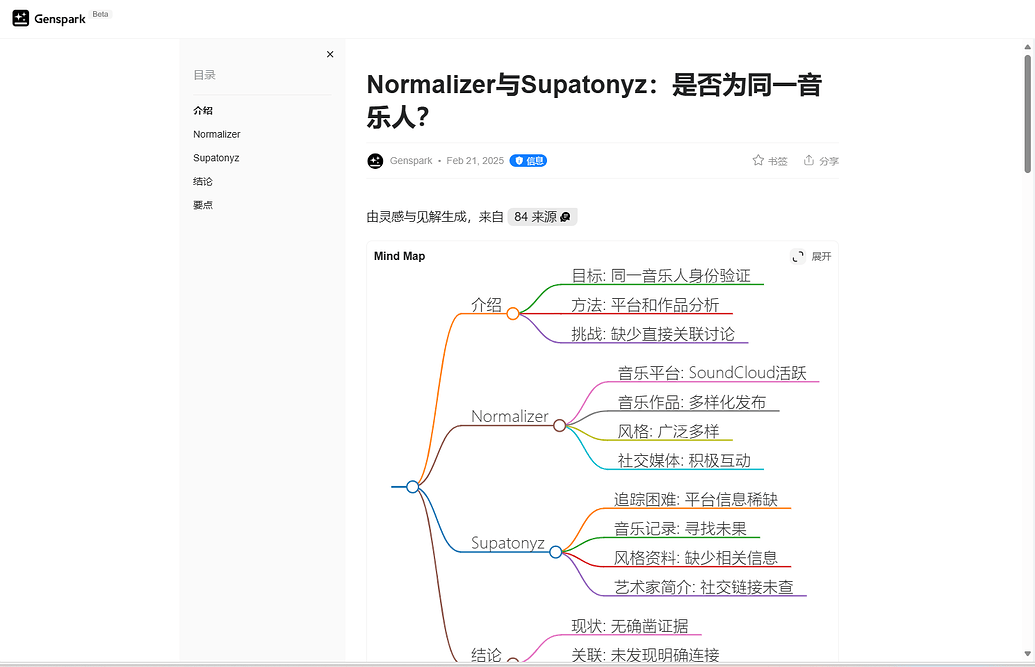The image size is (1035, 667).
Task: Click mind map leaf 方法: 平台和作品分析
Action: pyautogui.click(x=645, y=304)
